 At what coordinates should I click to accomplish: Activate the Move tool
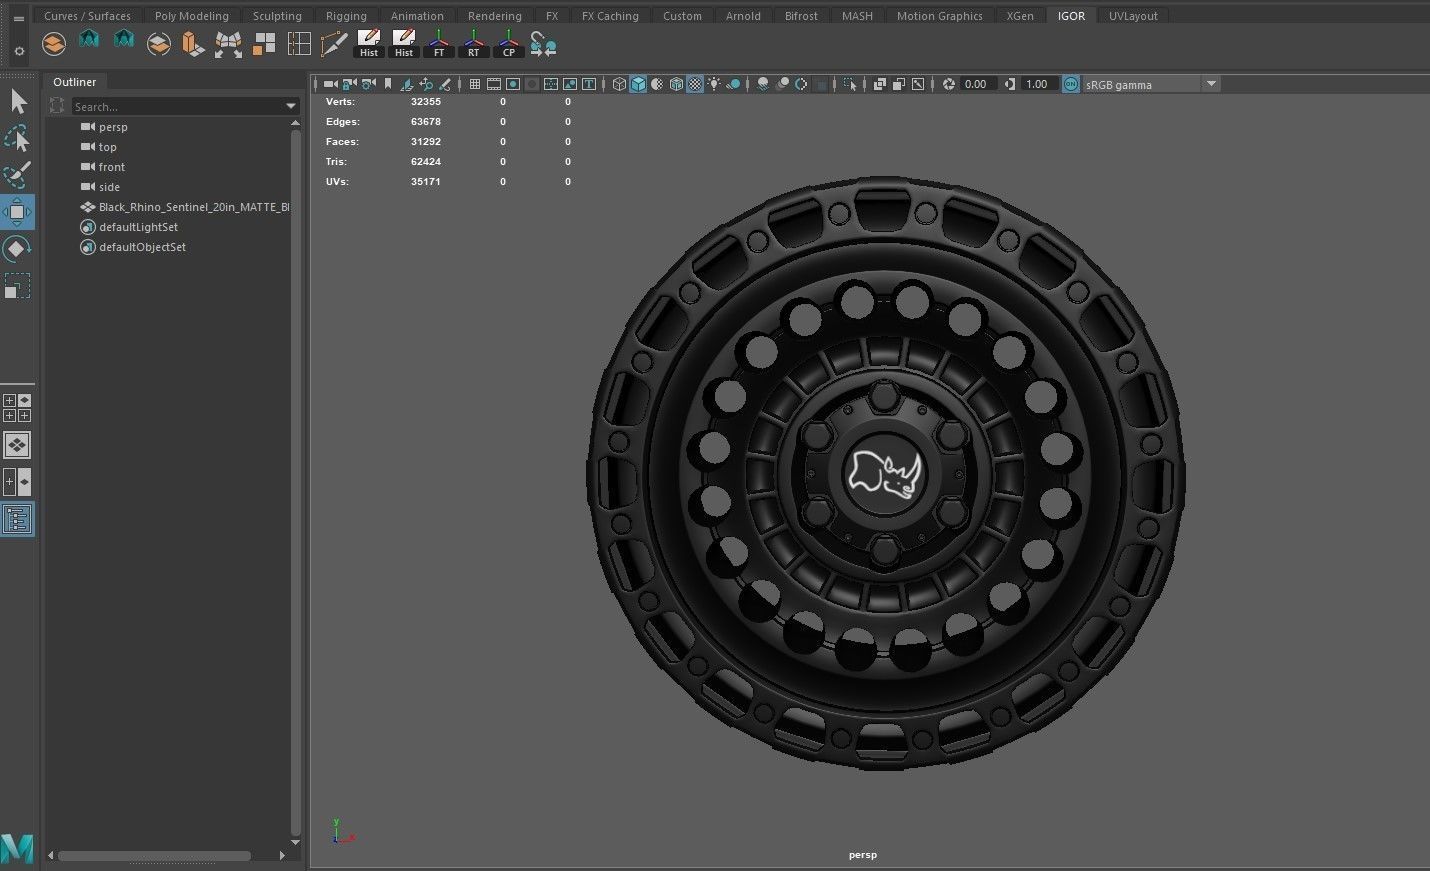pos(18,212)
